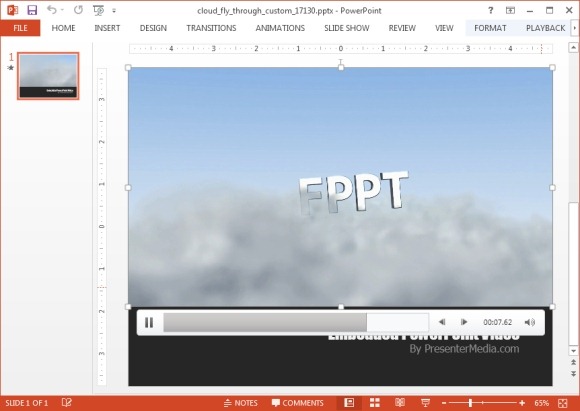Repeat the last action
The width and height of the screenshot is (580, 411).
pos(78,10)
